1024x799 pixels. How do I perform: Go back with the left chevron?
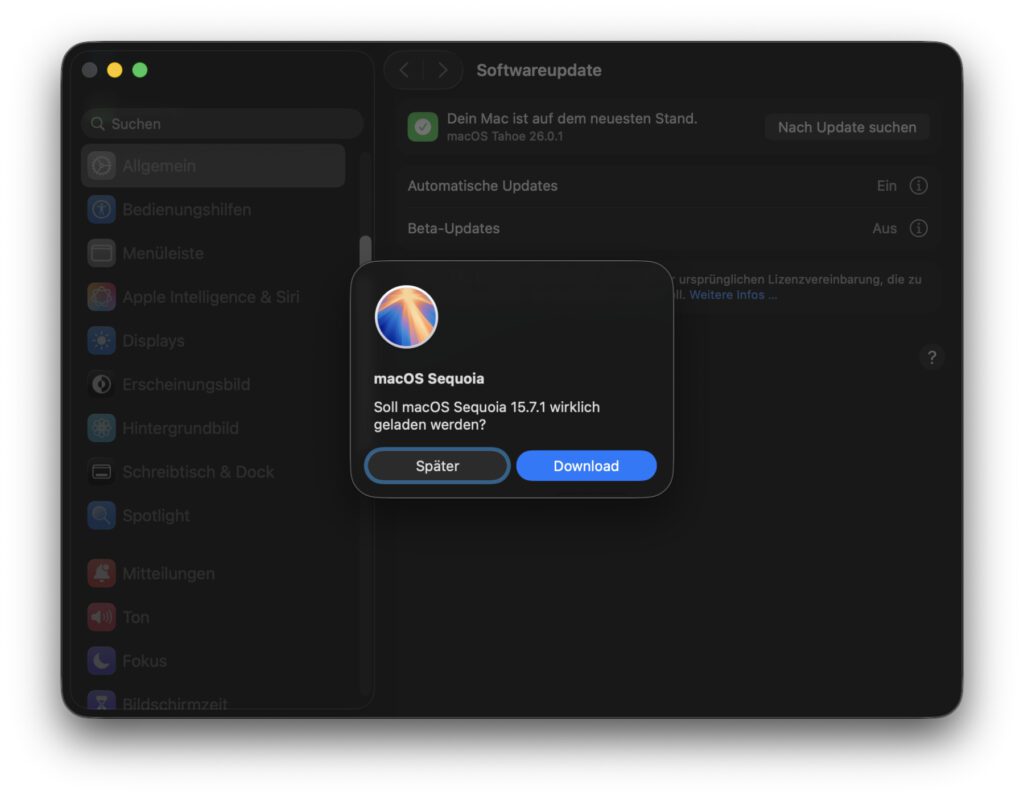point(404,70)
